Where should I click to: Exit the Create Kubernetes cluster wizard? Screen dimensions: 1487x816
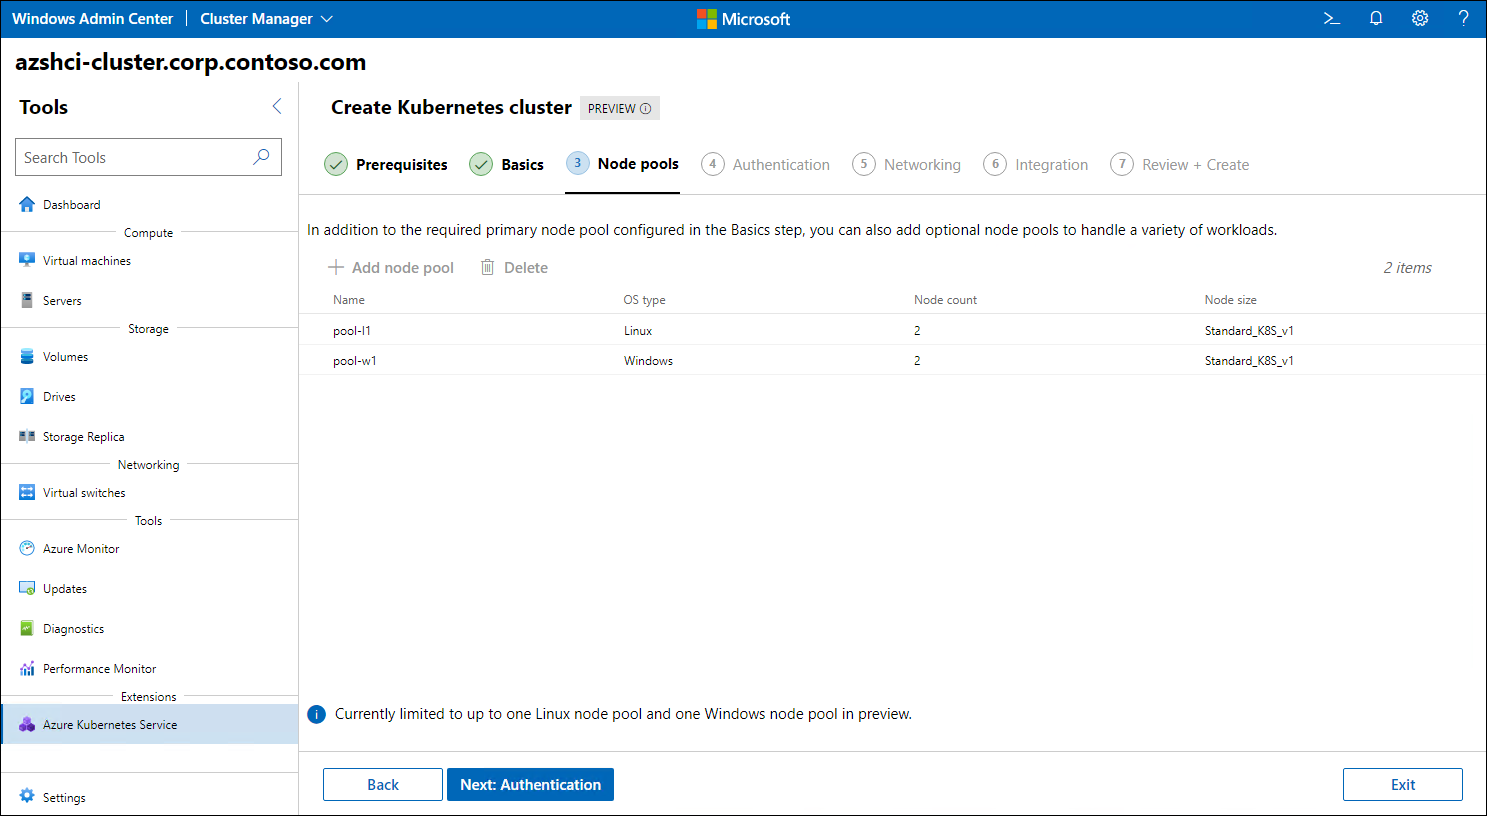[1402, 784]
